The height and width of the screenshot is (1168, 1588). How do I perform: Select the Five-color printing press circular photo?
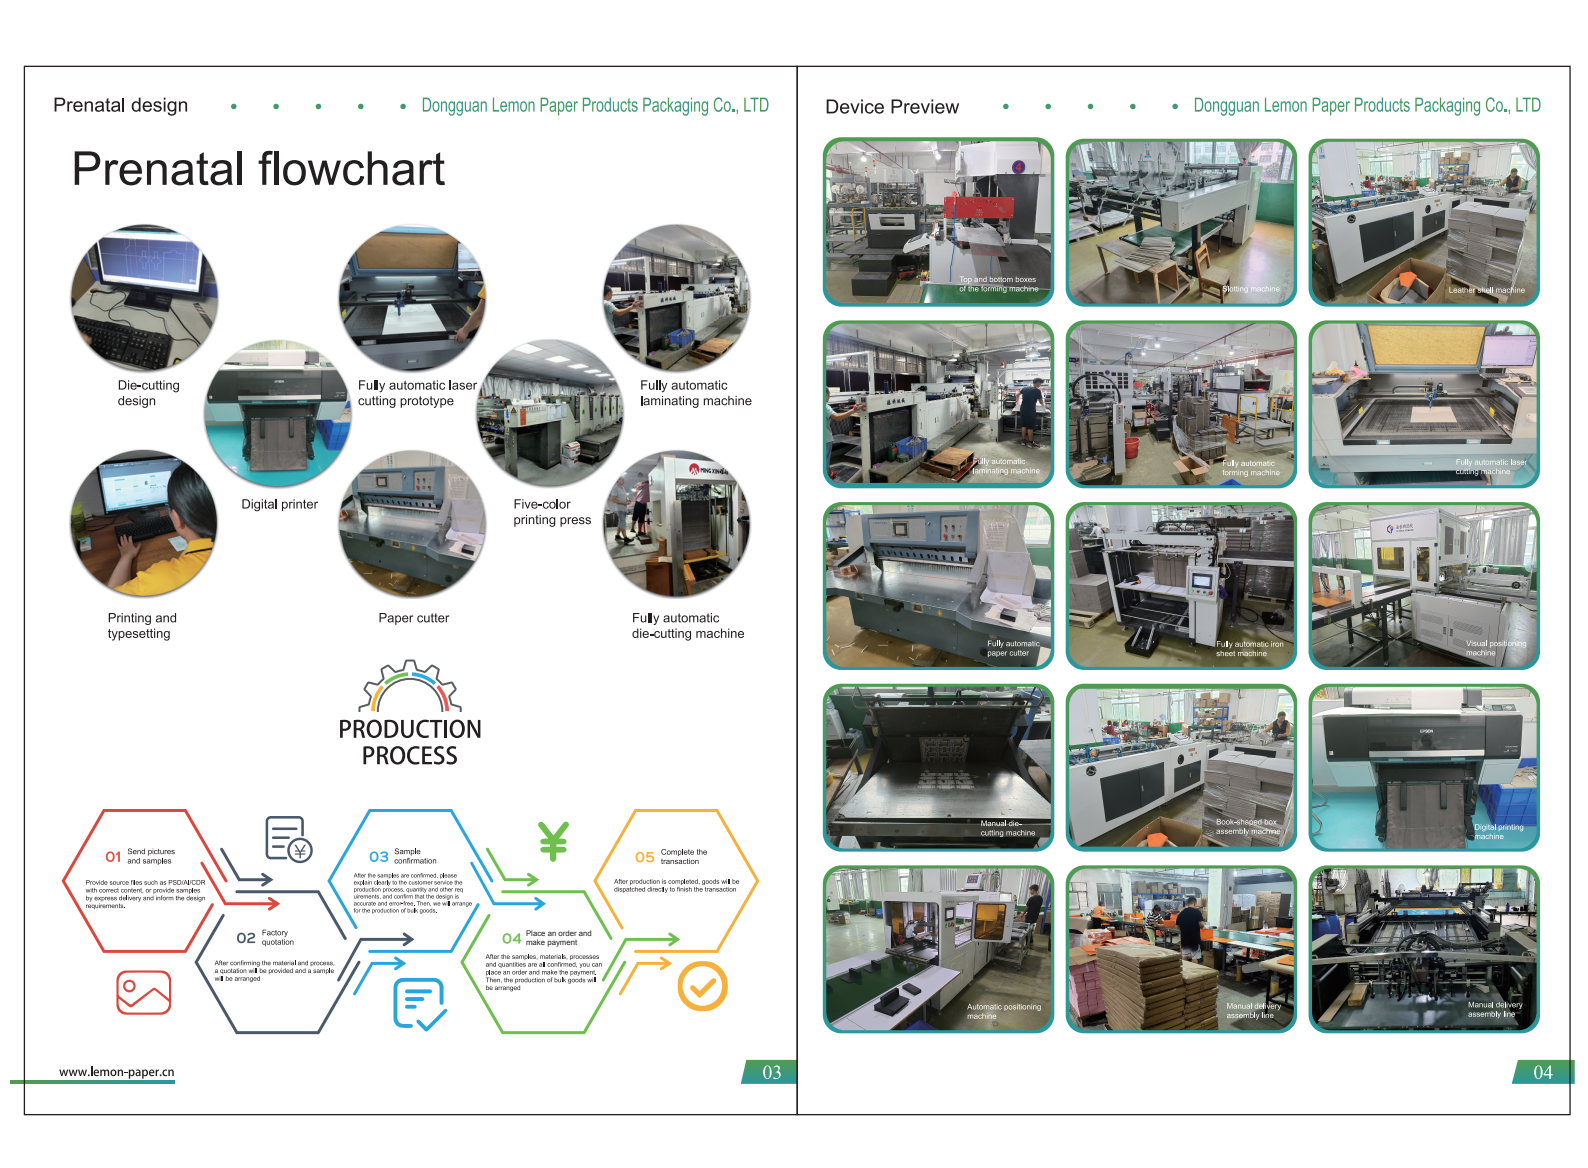[549, 414]
